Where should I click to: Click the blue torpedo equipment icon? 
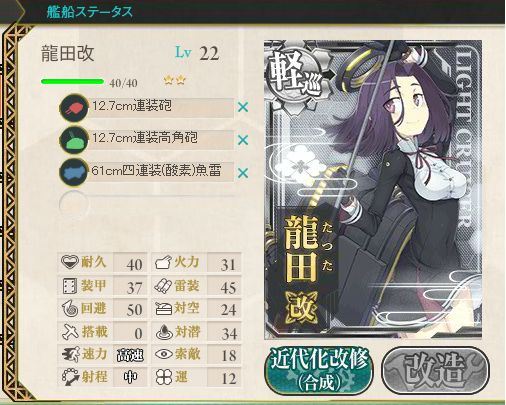(74, 173)
